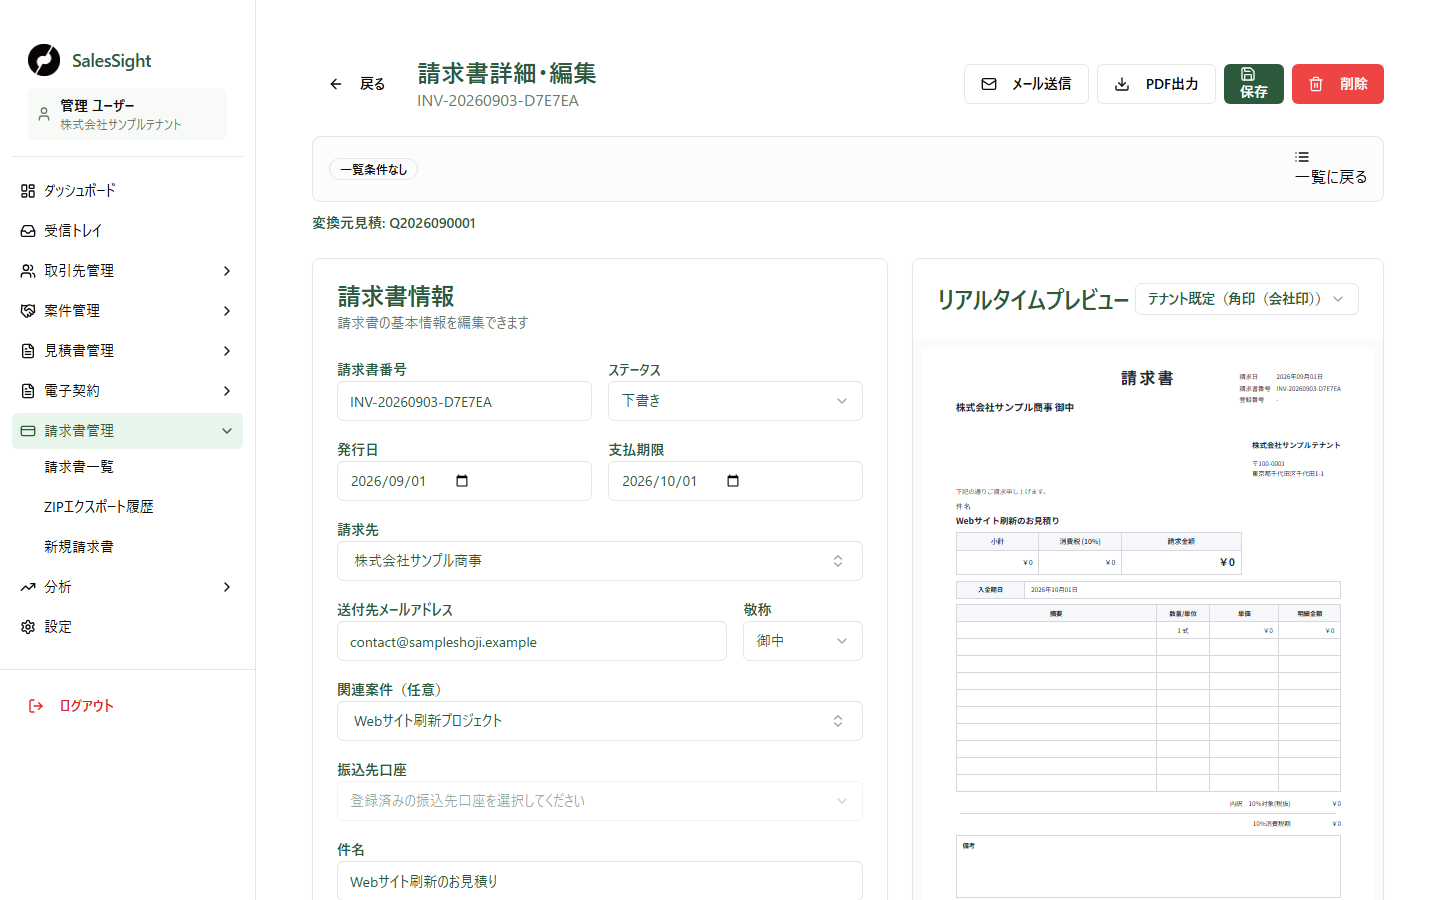
Task: Click the download icon on PDF出力
Action: click(1122, 84)
